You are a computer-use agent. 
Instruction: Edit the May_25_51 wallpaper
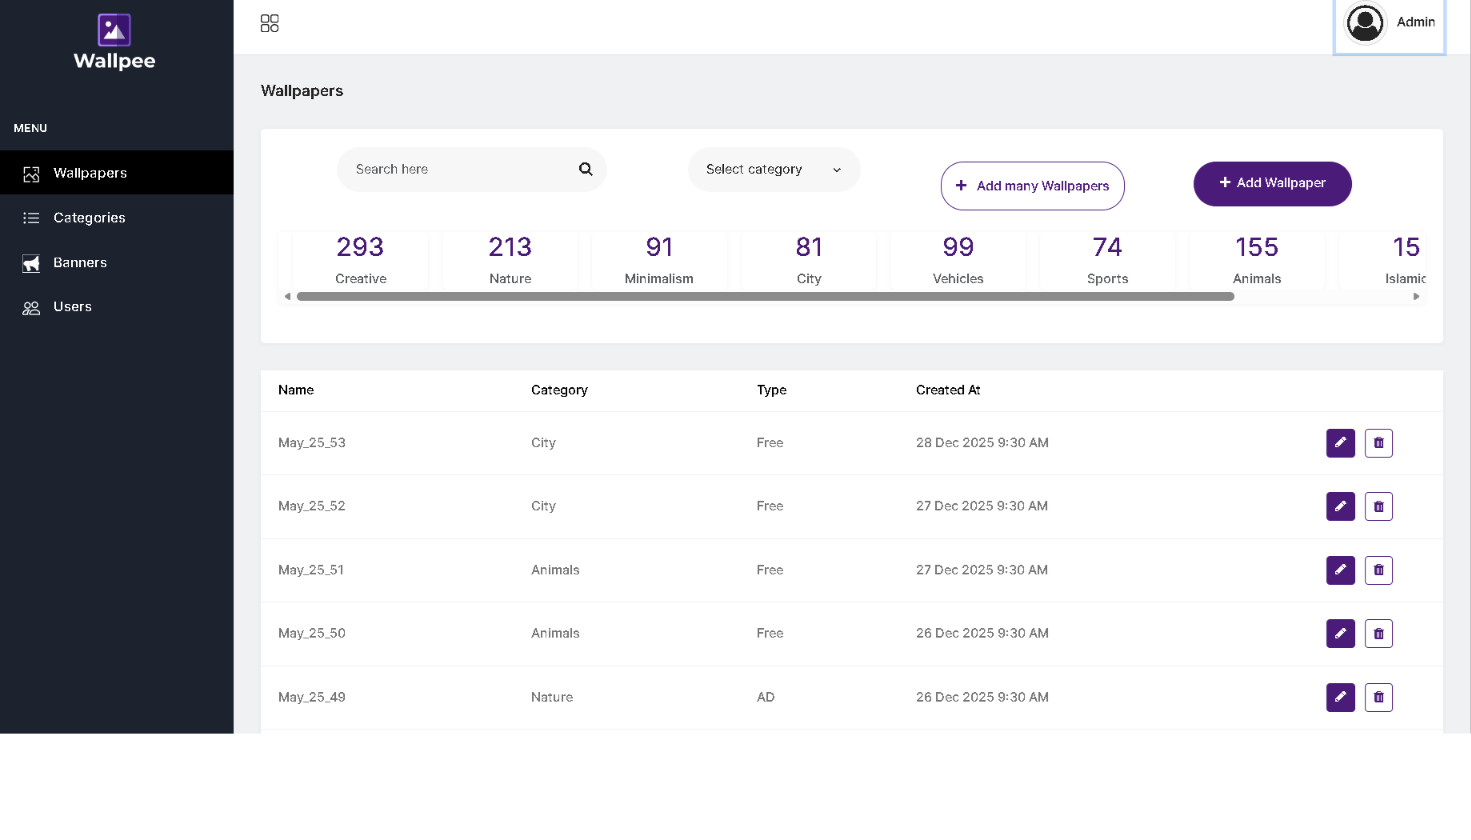point(1340,570)
